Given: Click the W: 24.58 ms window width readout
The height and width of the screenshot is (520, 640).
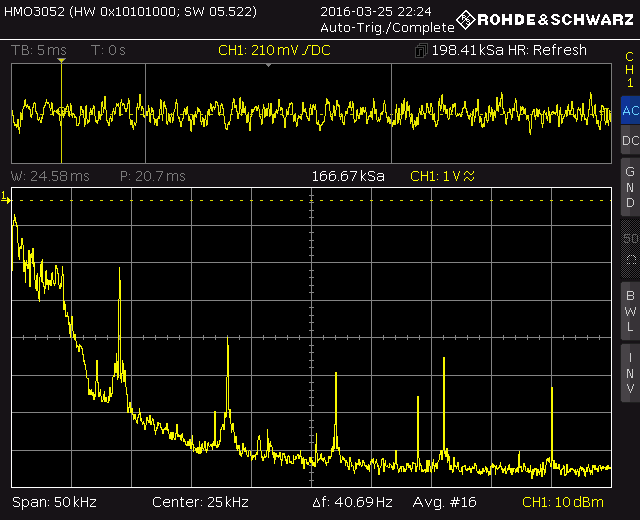Looking at the screenshot, I should tap(50, 176).
